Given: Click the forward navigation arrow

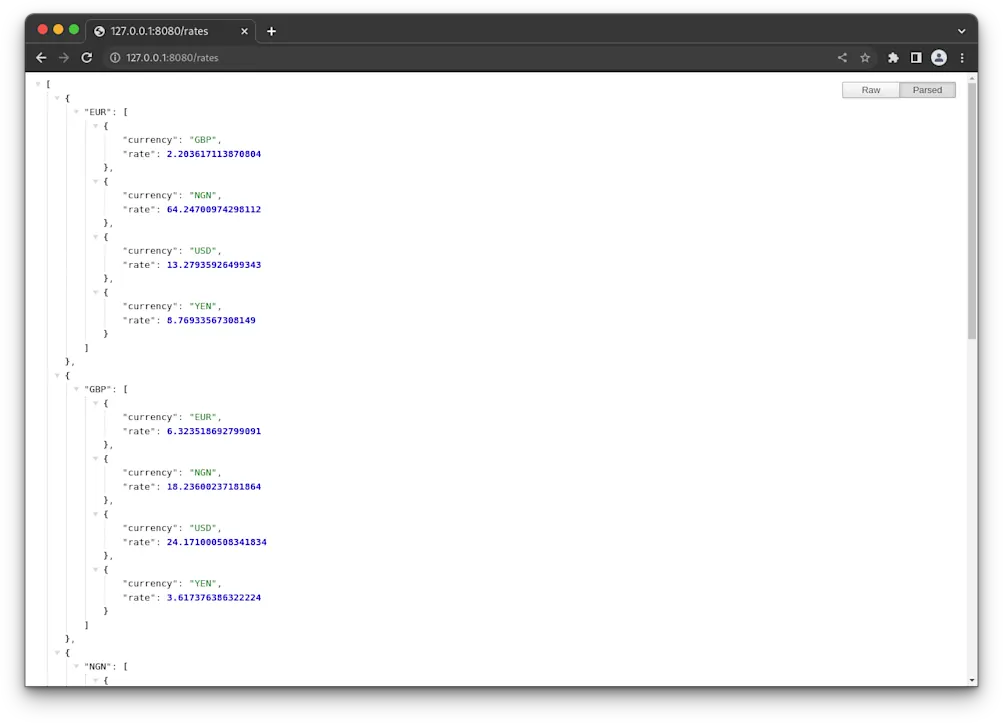Looking at the screenshot, I should point(63,57).
